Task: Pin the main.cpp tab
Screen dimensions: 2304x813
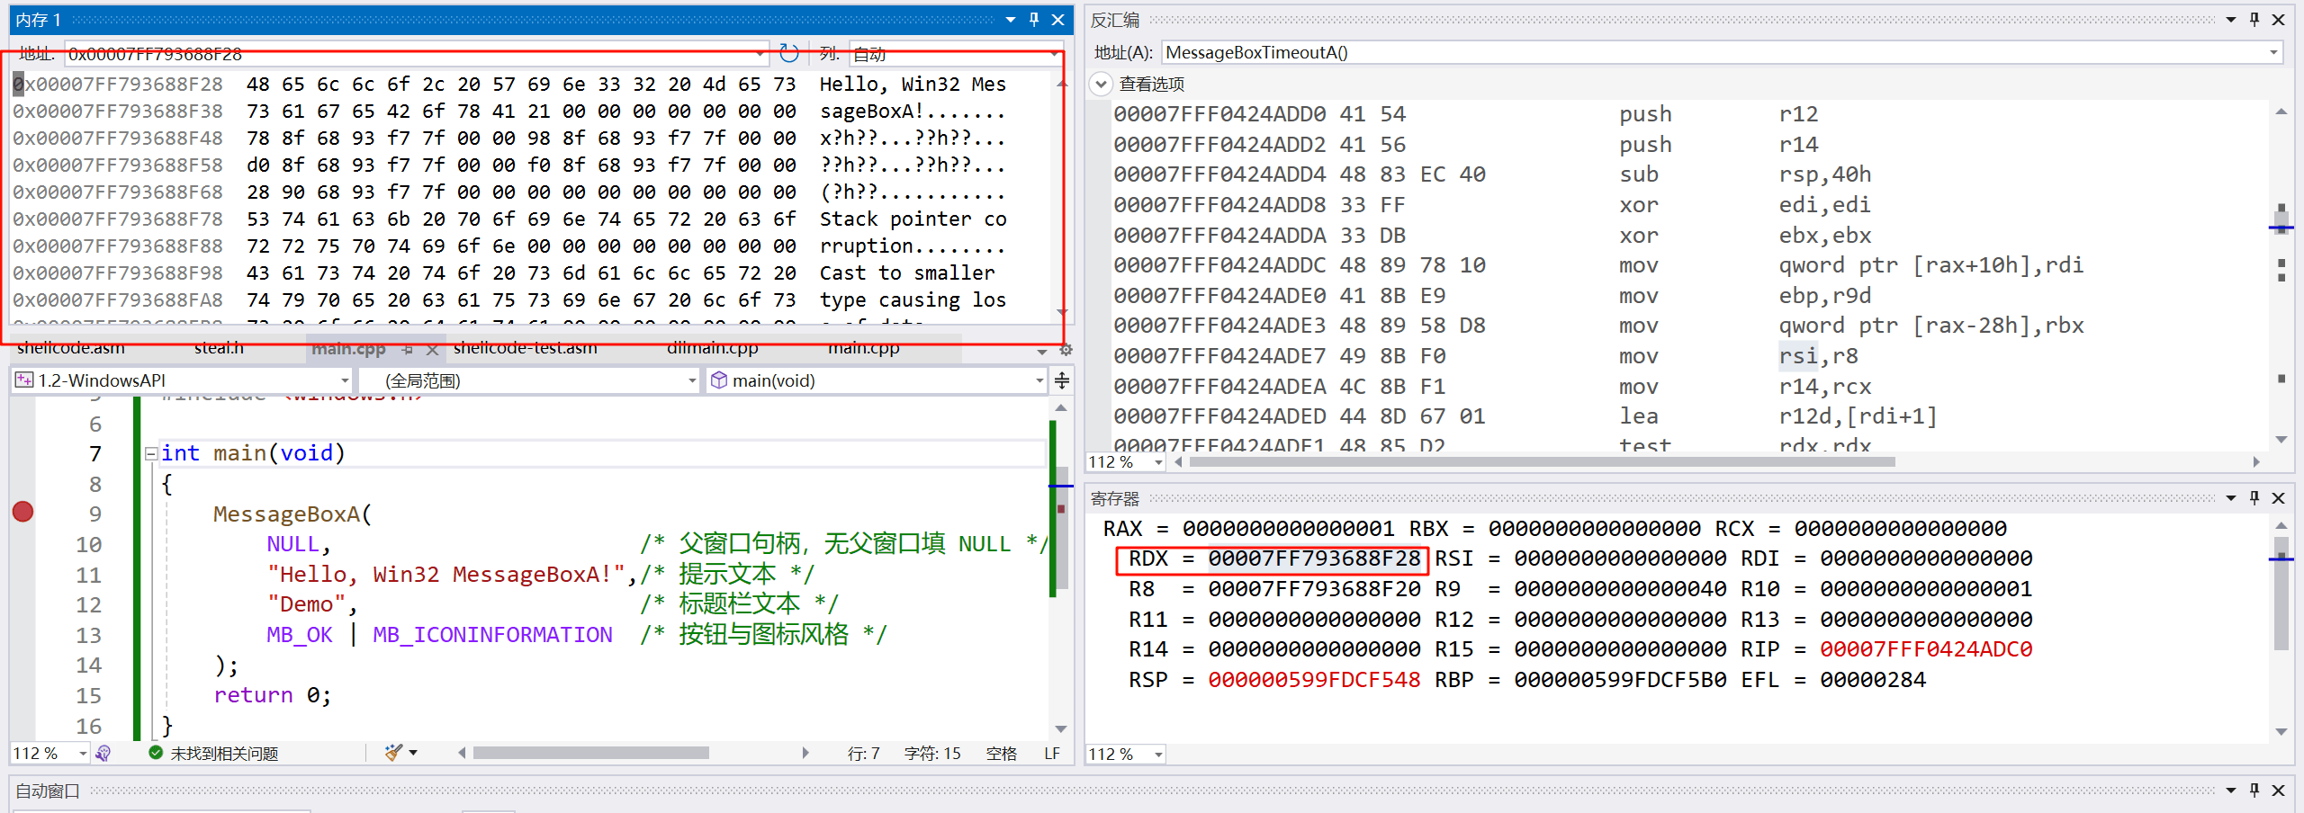Action: (408, 349)
